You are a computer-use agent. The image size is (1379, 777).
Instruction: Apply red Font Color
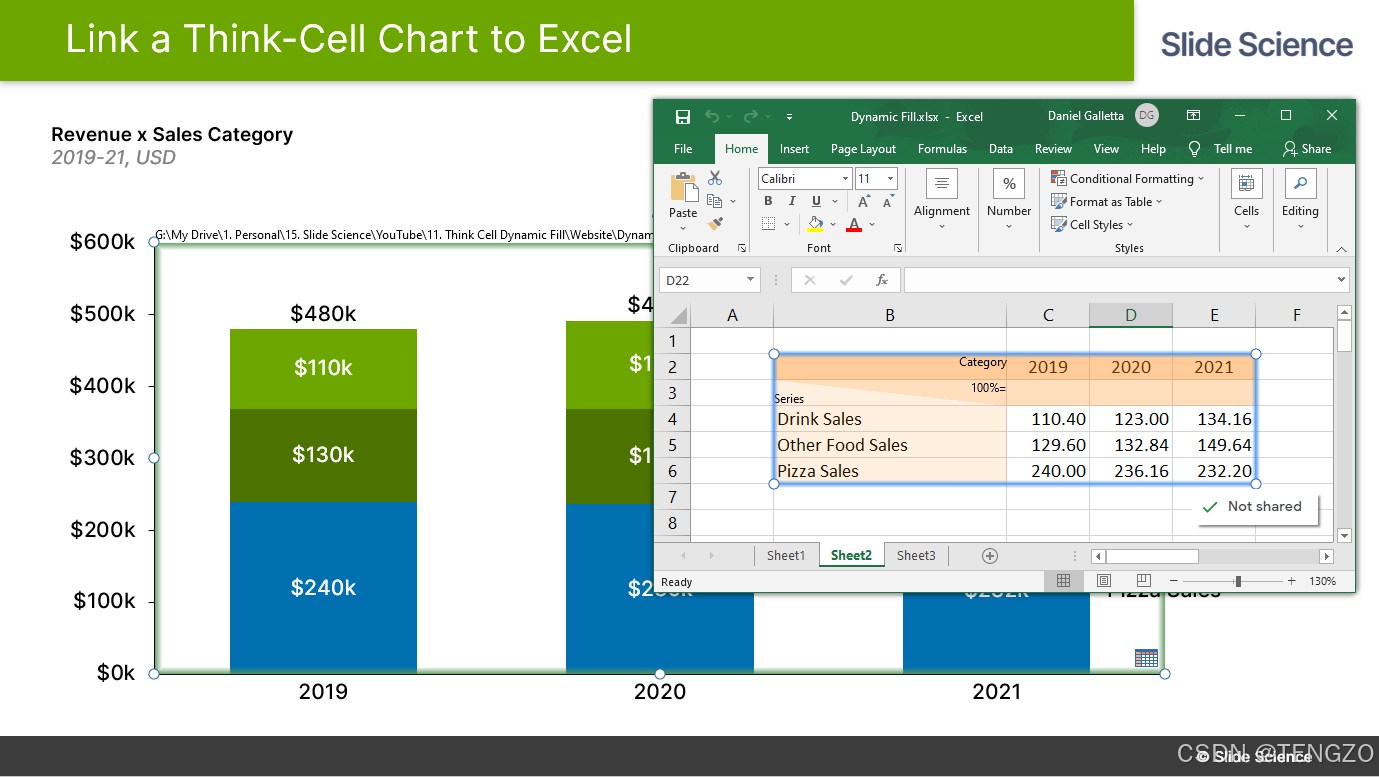[854, 224]
